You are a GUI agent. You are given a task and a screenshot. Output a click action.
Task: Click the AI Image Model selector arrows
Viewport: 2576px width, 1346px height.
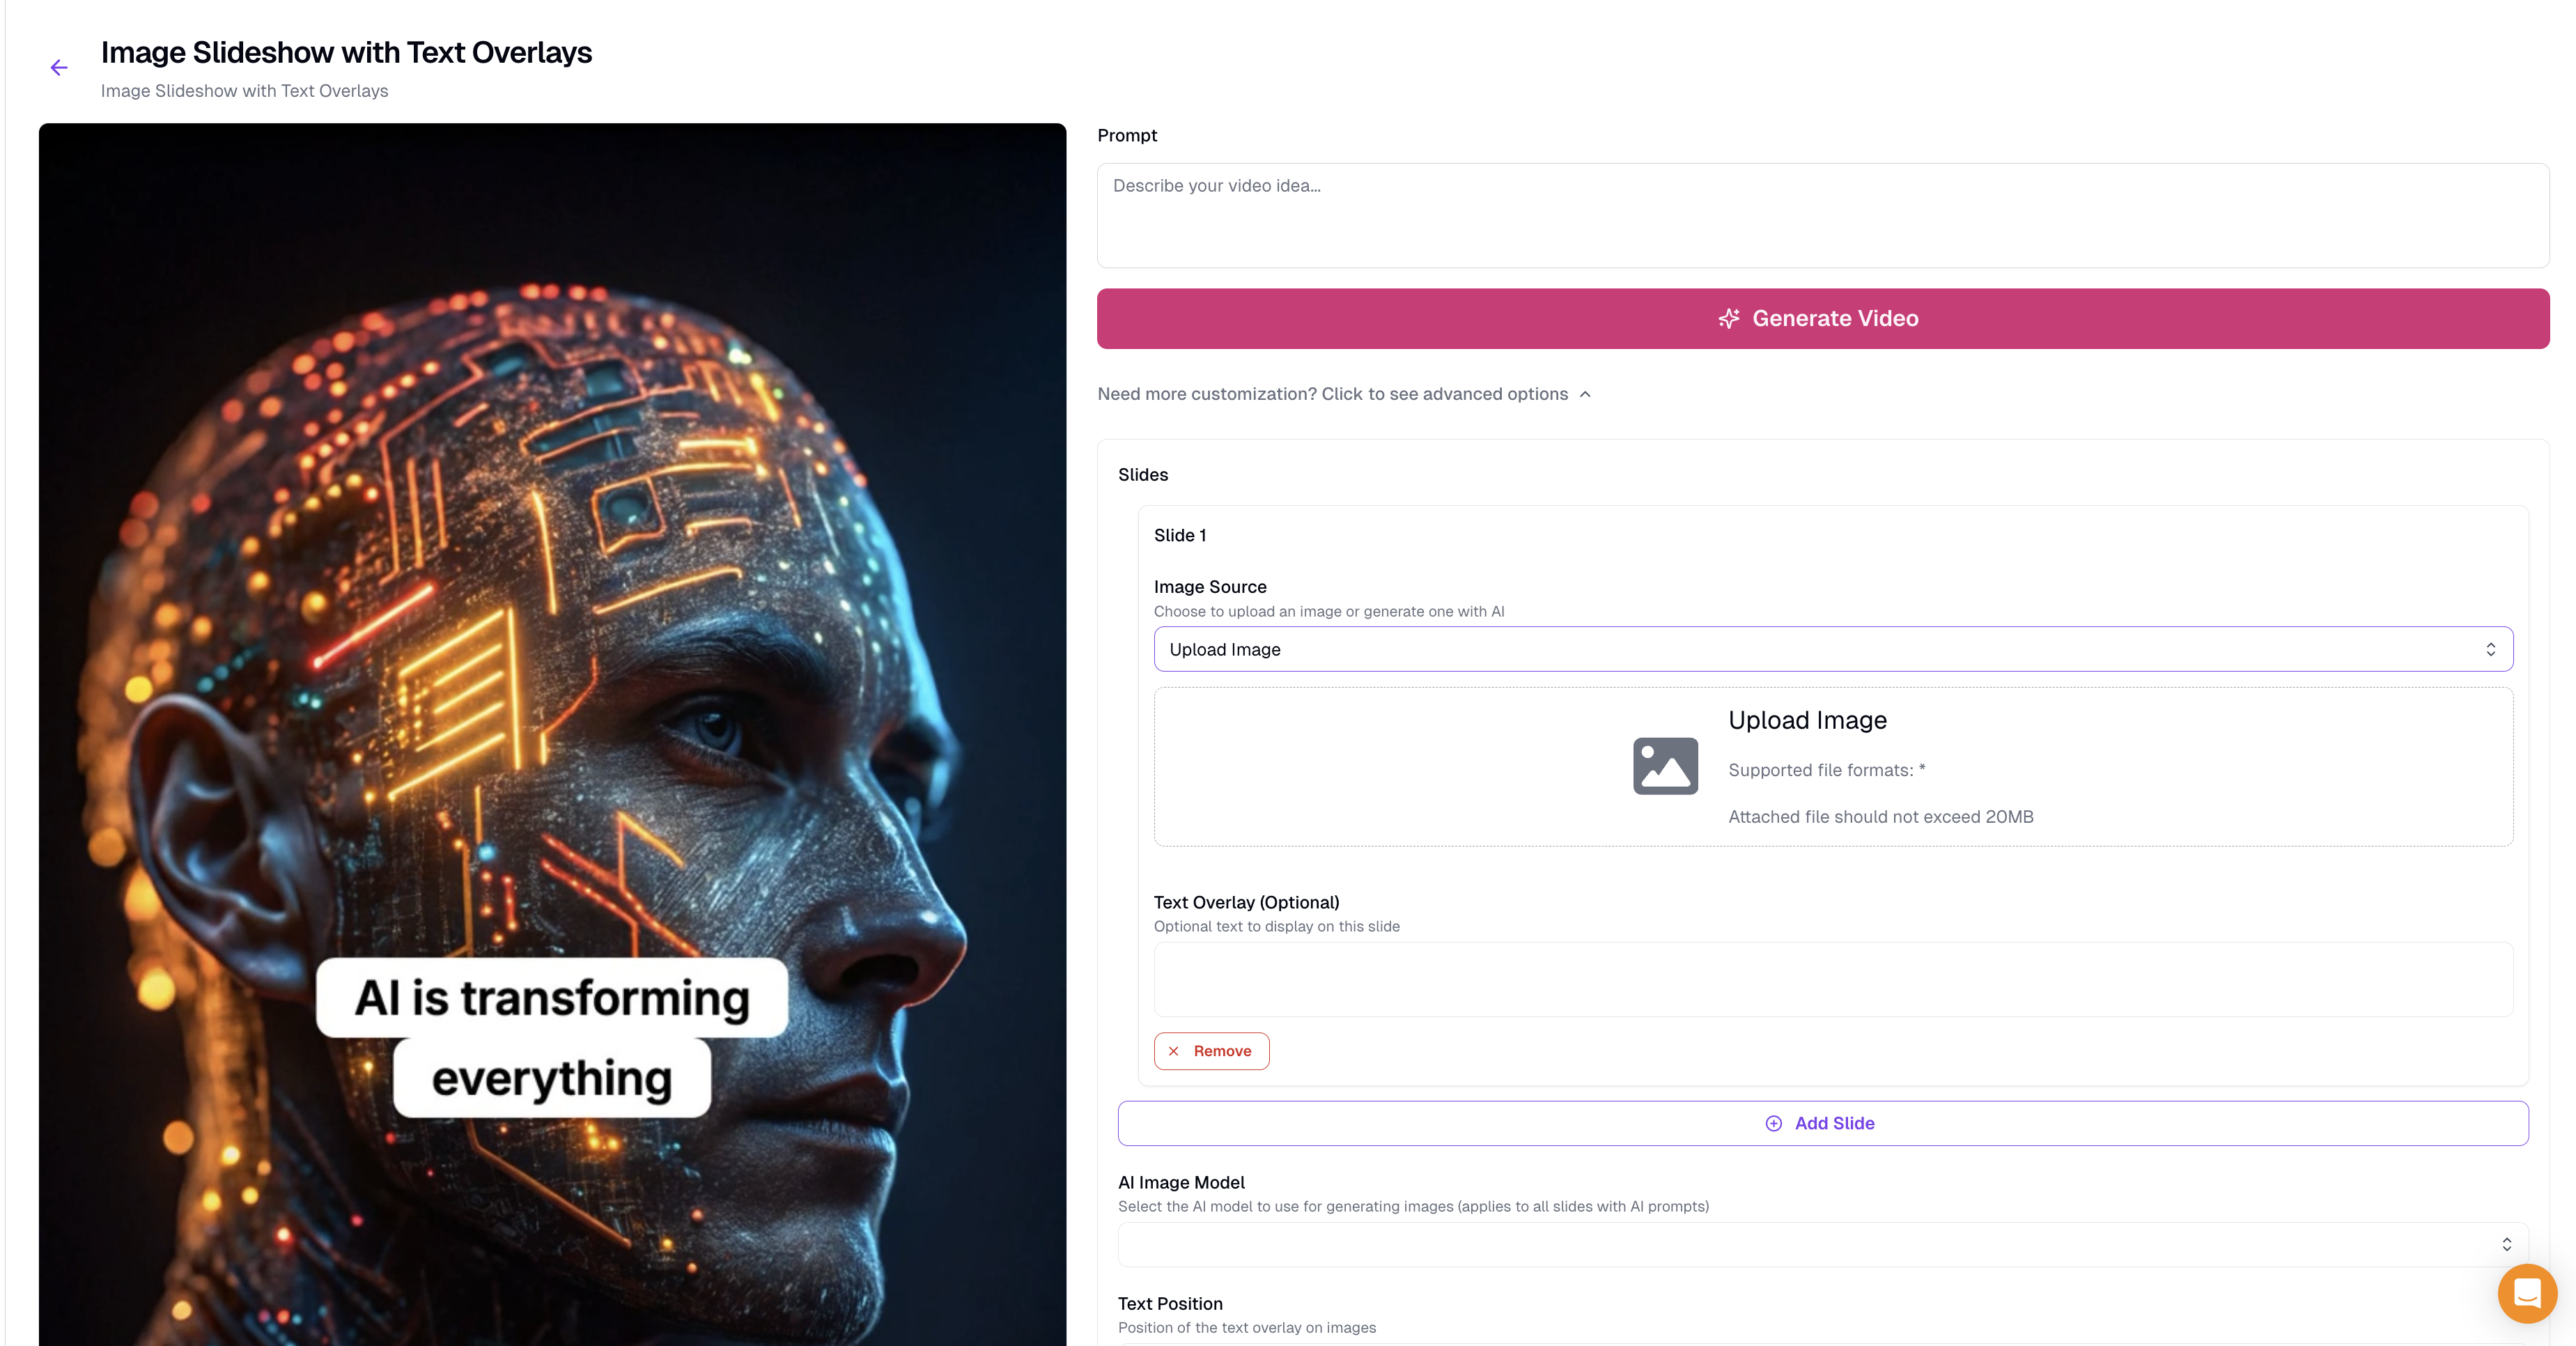[x=2506, y=1244]
